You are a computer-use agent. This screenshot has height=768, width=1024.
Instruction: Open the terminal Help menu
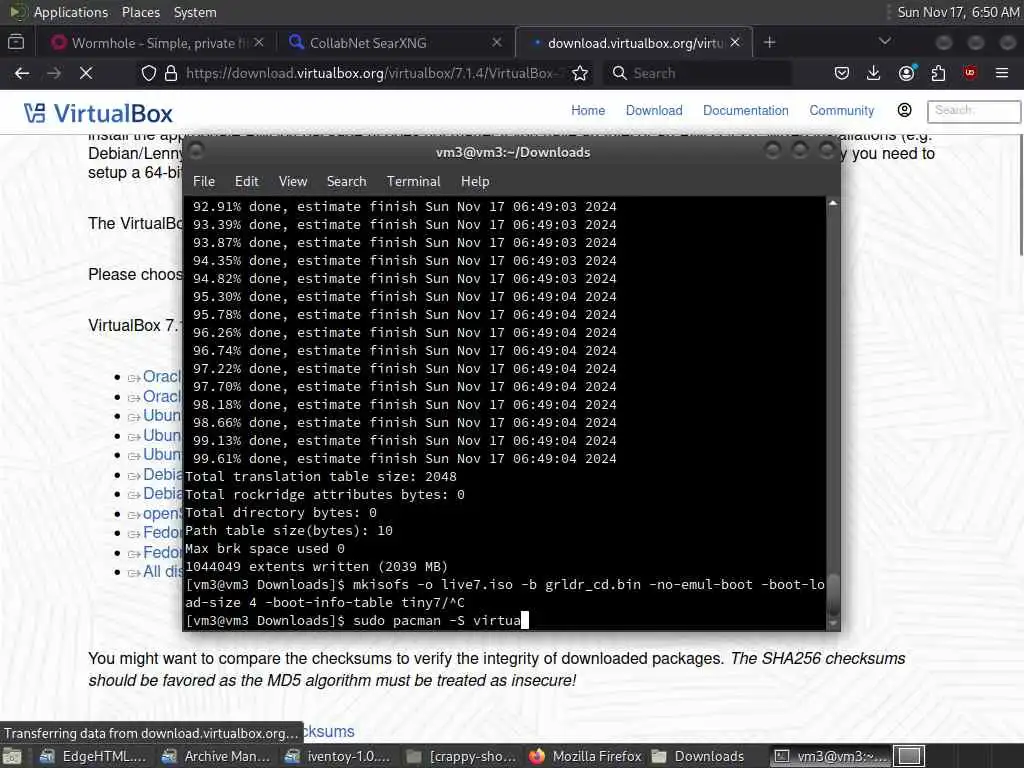(x=475, y=182)
